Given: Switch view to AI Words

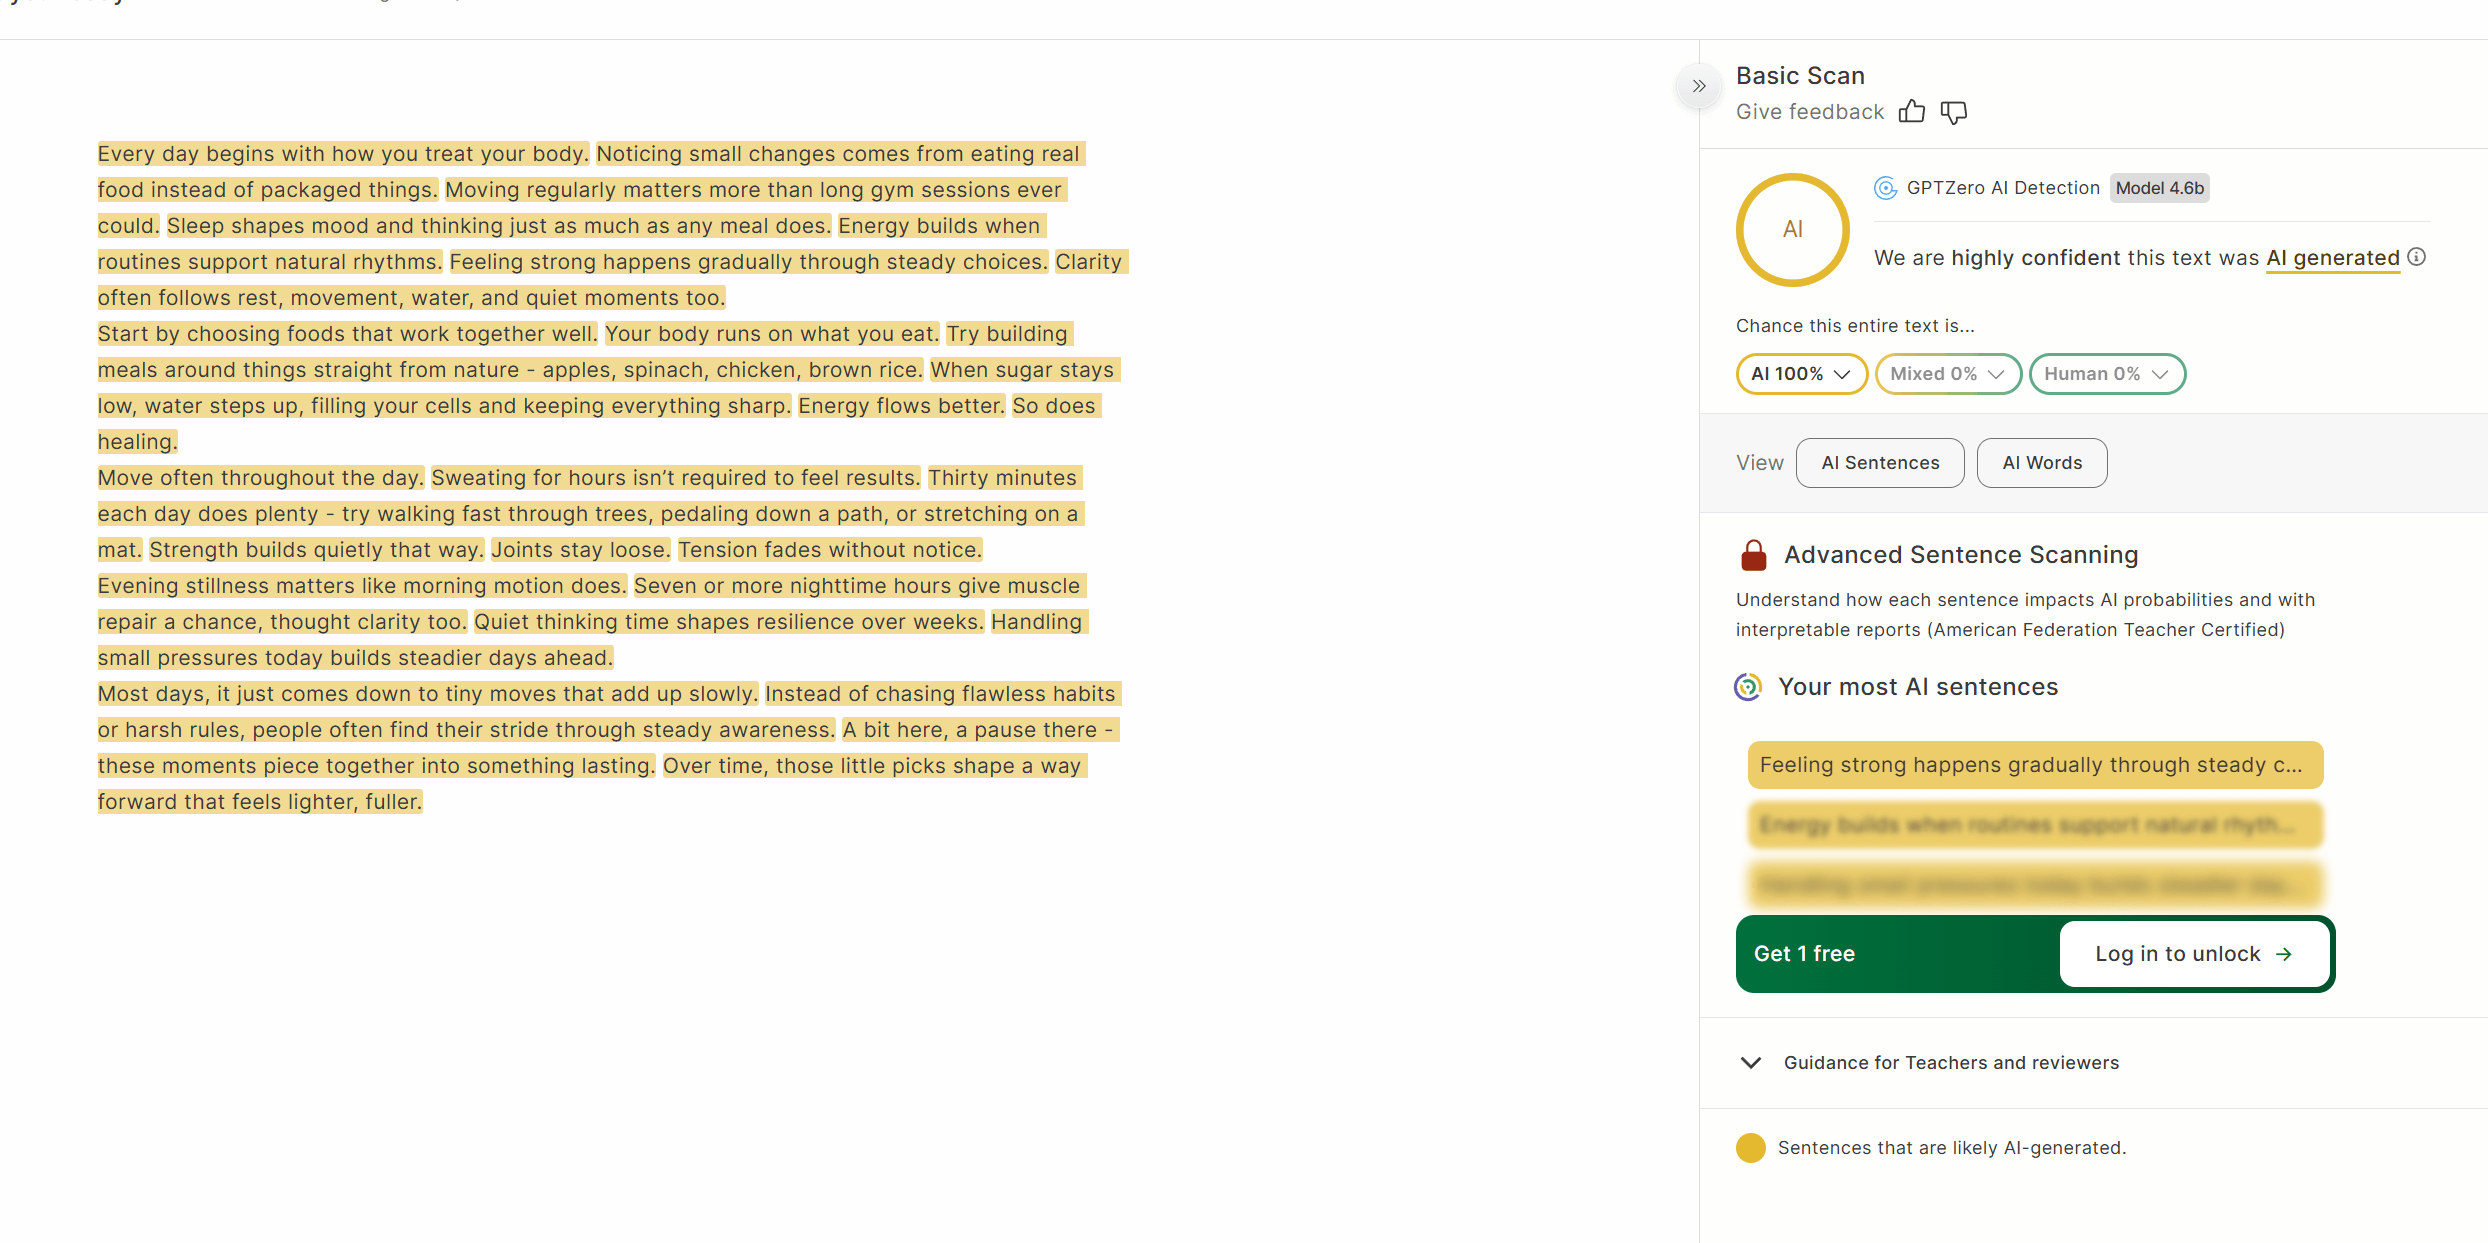Looking at the screenshot, I should coord(2042,463).
